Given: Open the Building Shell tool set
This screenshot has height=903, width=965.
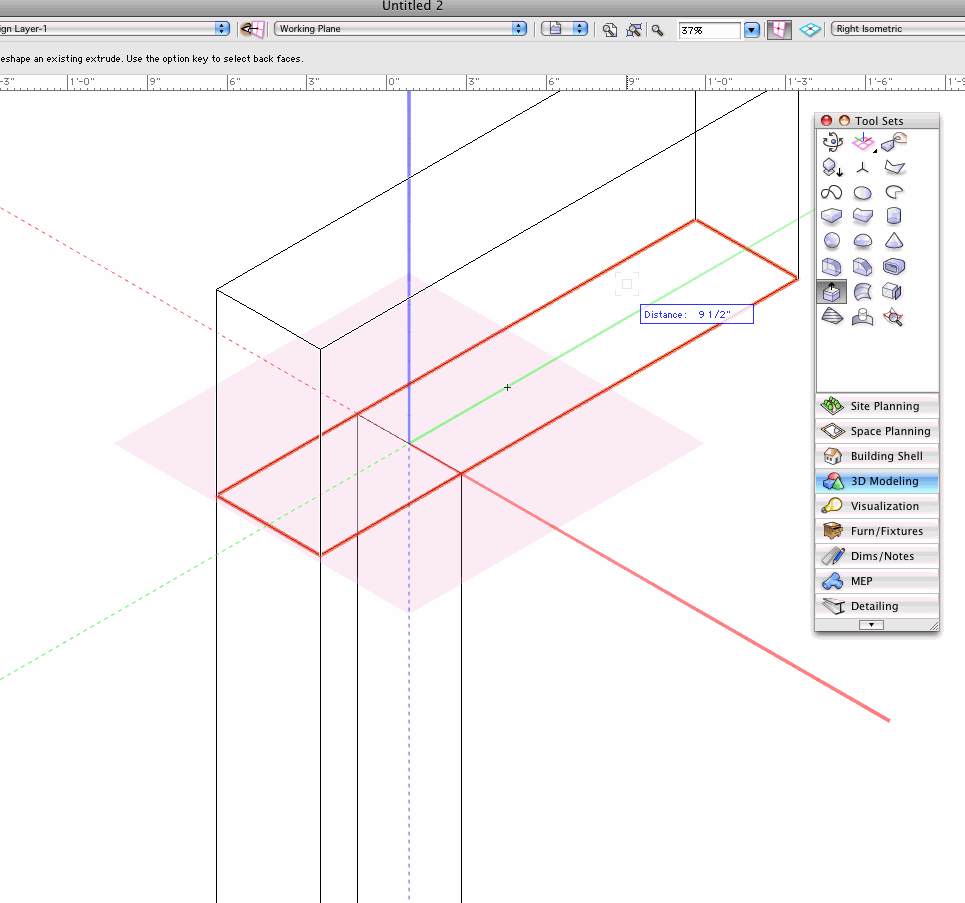Looking at the screenshot, I should coord(877,456).
